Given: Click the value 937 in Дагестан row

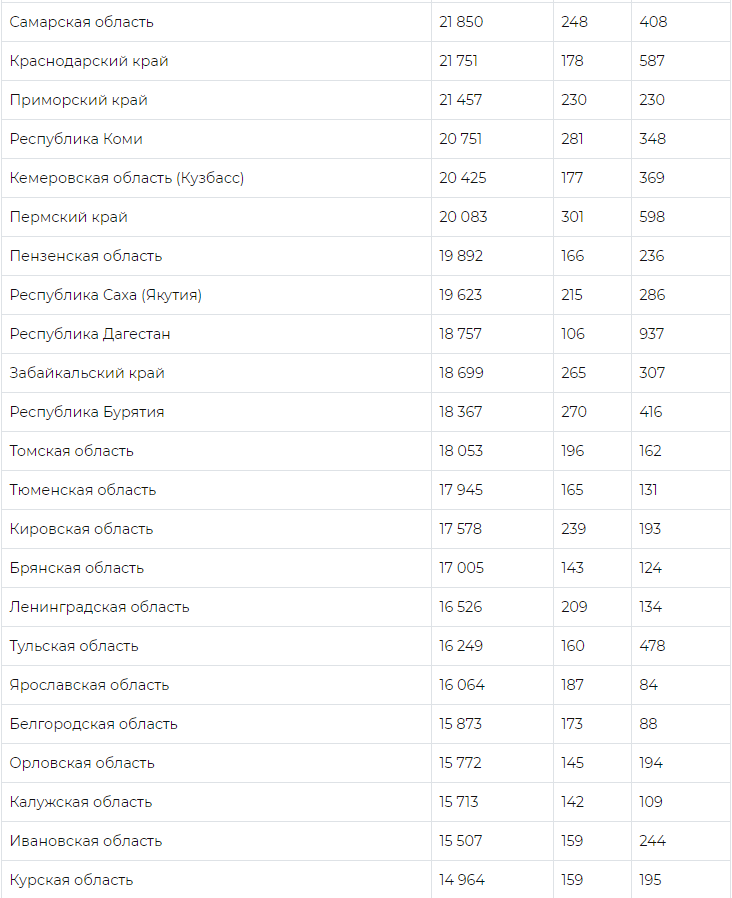Looking at the screenshot, I should (652, 334).
